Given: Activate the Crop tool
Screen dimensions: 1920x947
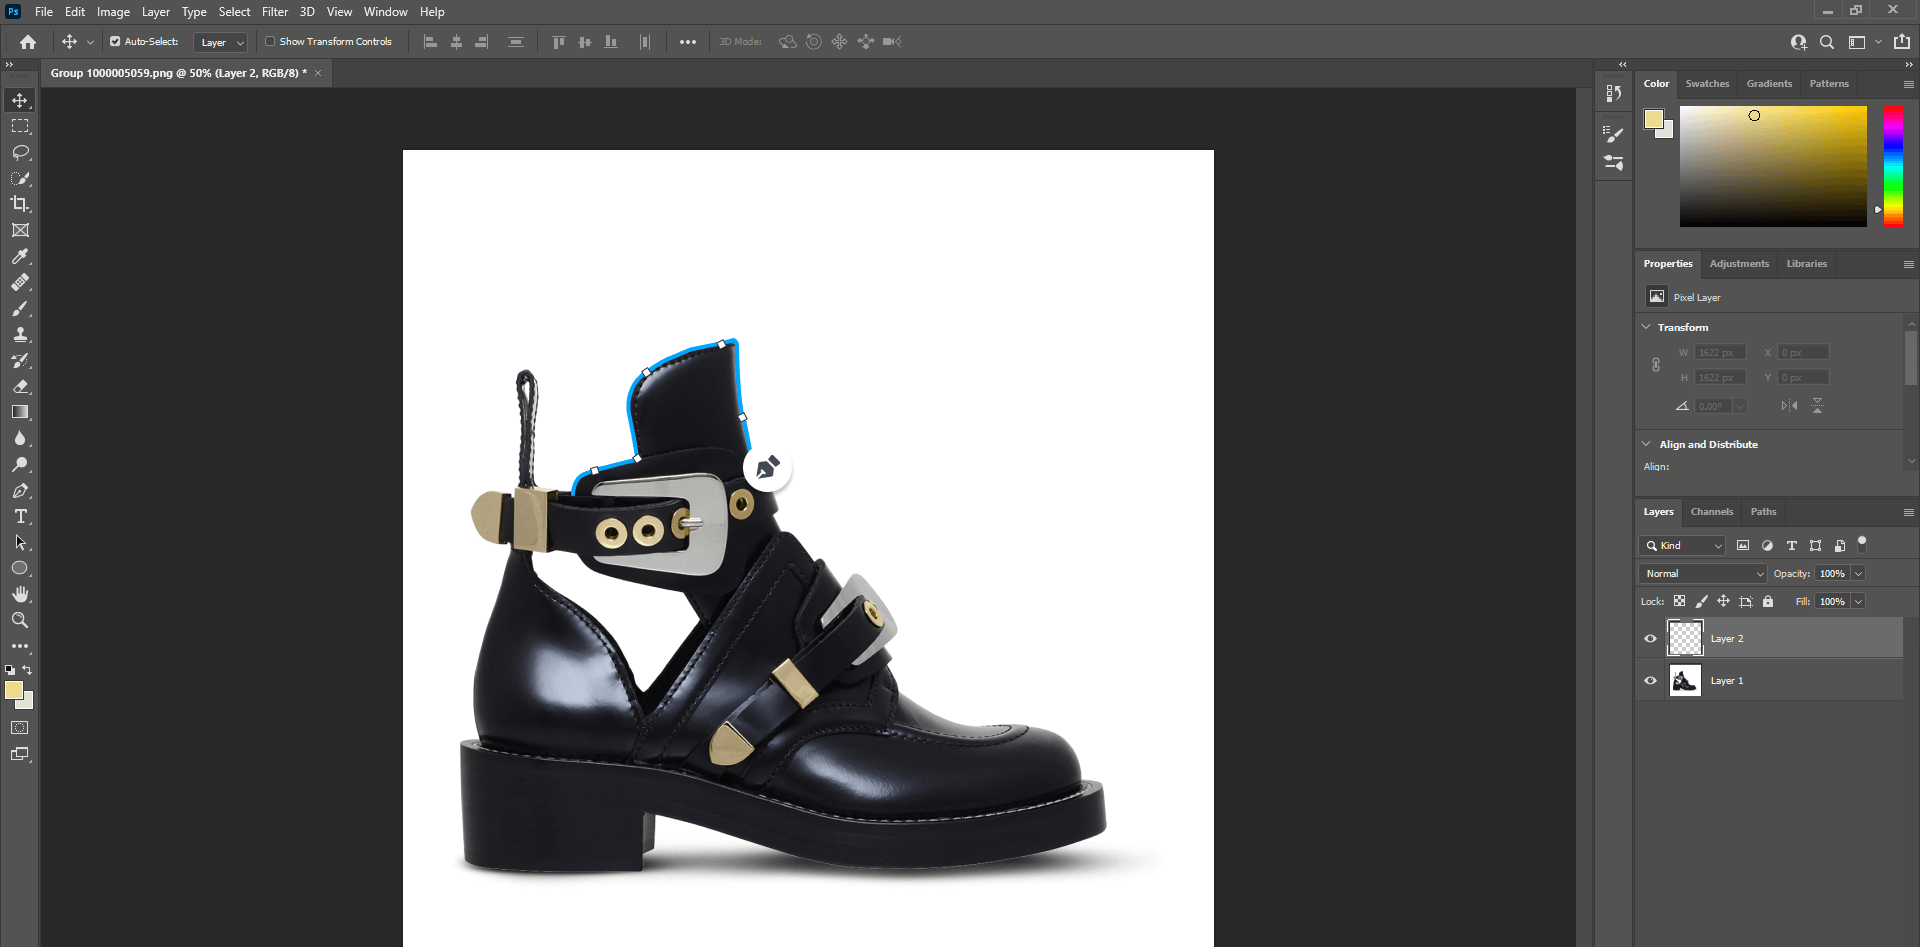Looking at the screenshot, I should tap(20, 204).
